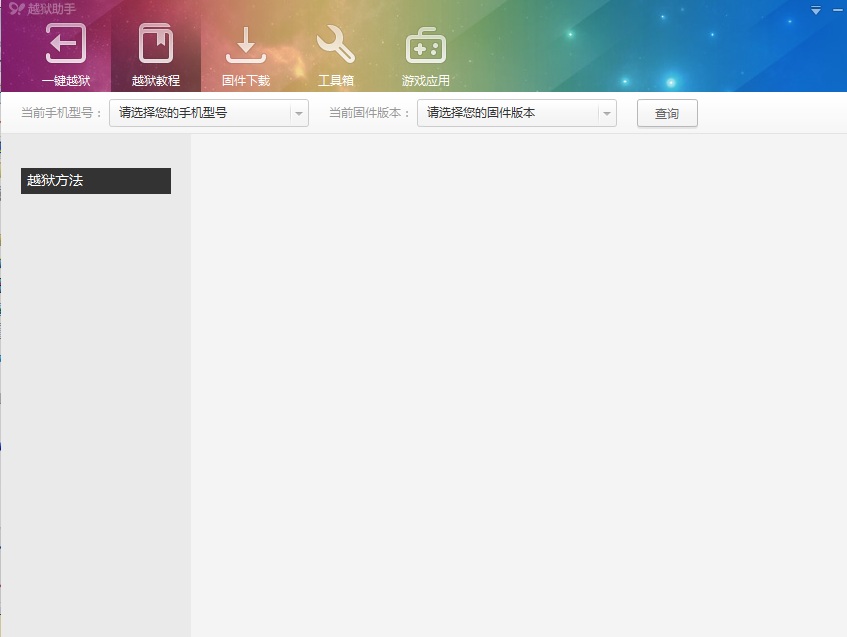
Task: Click the arrow on the firmware version selector
Action: tap(606, 113)
